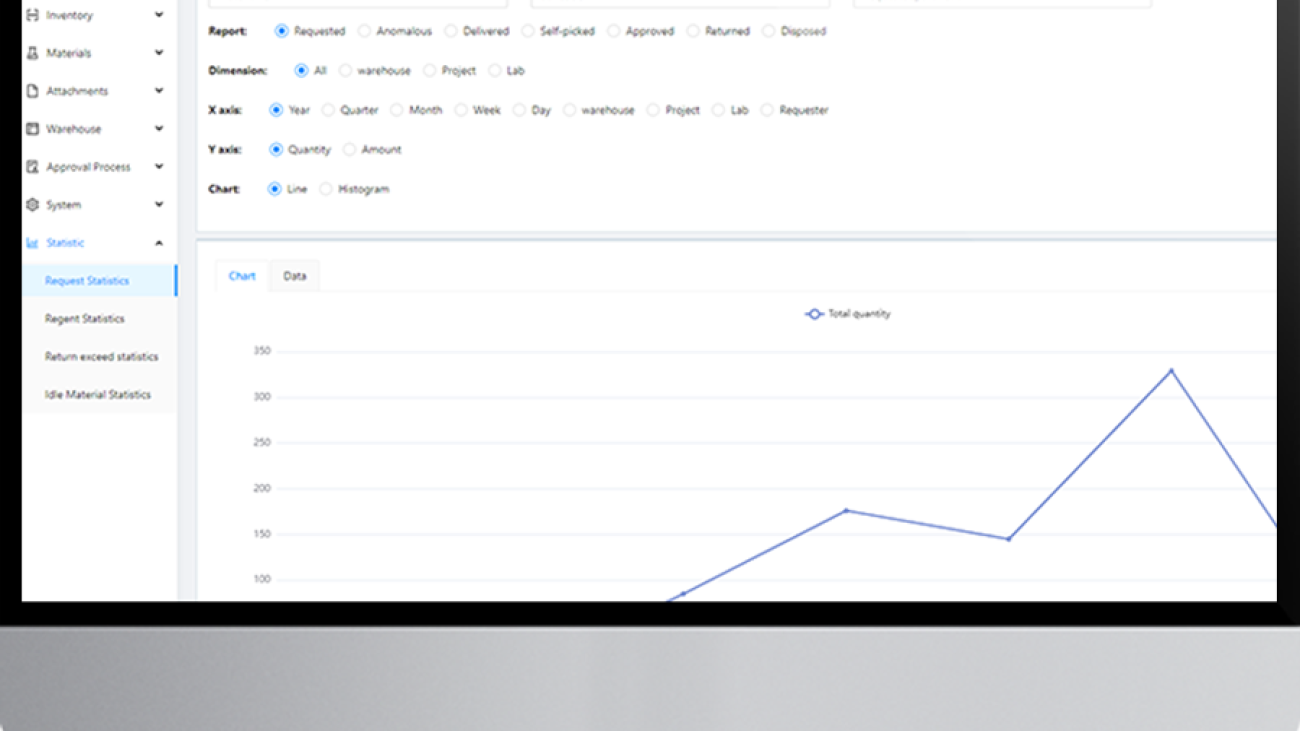The height and width of the screenshot is (731, 1300).
Task: Set X axis to Quarter
Action: point(328,110)
